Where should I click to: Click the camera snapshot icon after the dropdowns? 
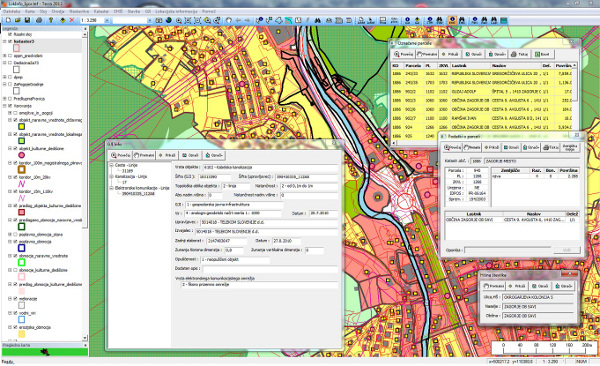point(159,20)
